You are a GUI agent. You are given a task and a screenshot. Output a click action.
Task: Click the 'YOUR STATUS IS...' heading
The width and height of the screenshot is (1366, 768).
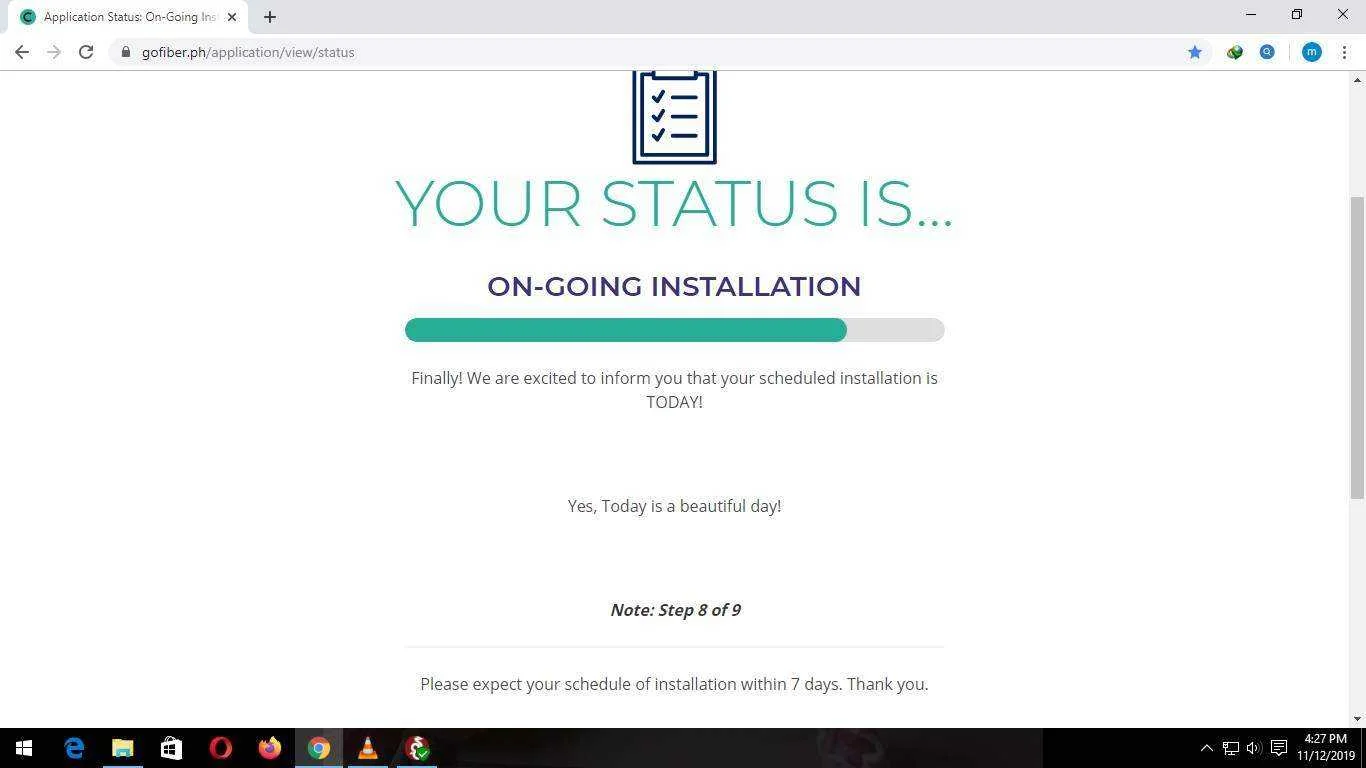(x=674, y=203)
